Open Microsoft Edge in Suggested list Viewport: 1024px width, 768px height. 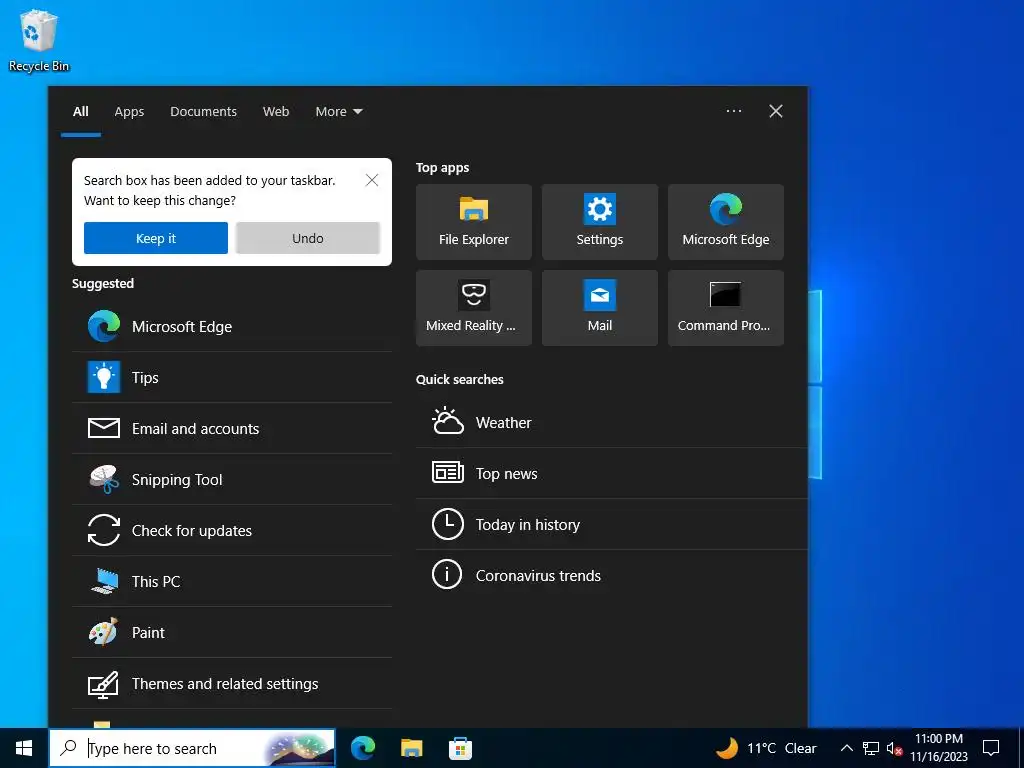[x=232, y=327]
